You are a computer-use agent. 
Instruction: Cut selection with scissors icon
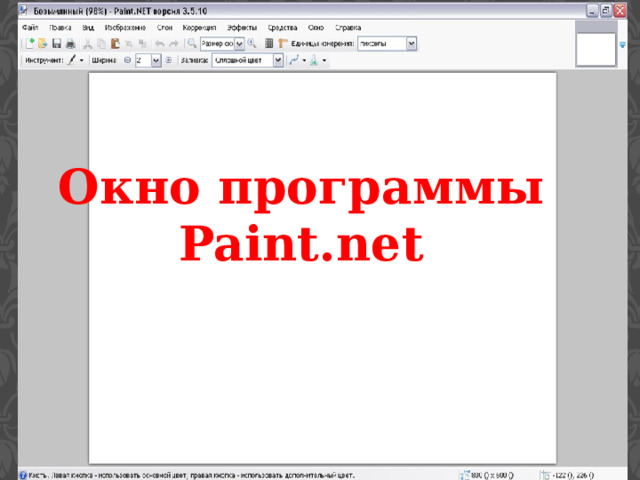click(x=87, y=44)
